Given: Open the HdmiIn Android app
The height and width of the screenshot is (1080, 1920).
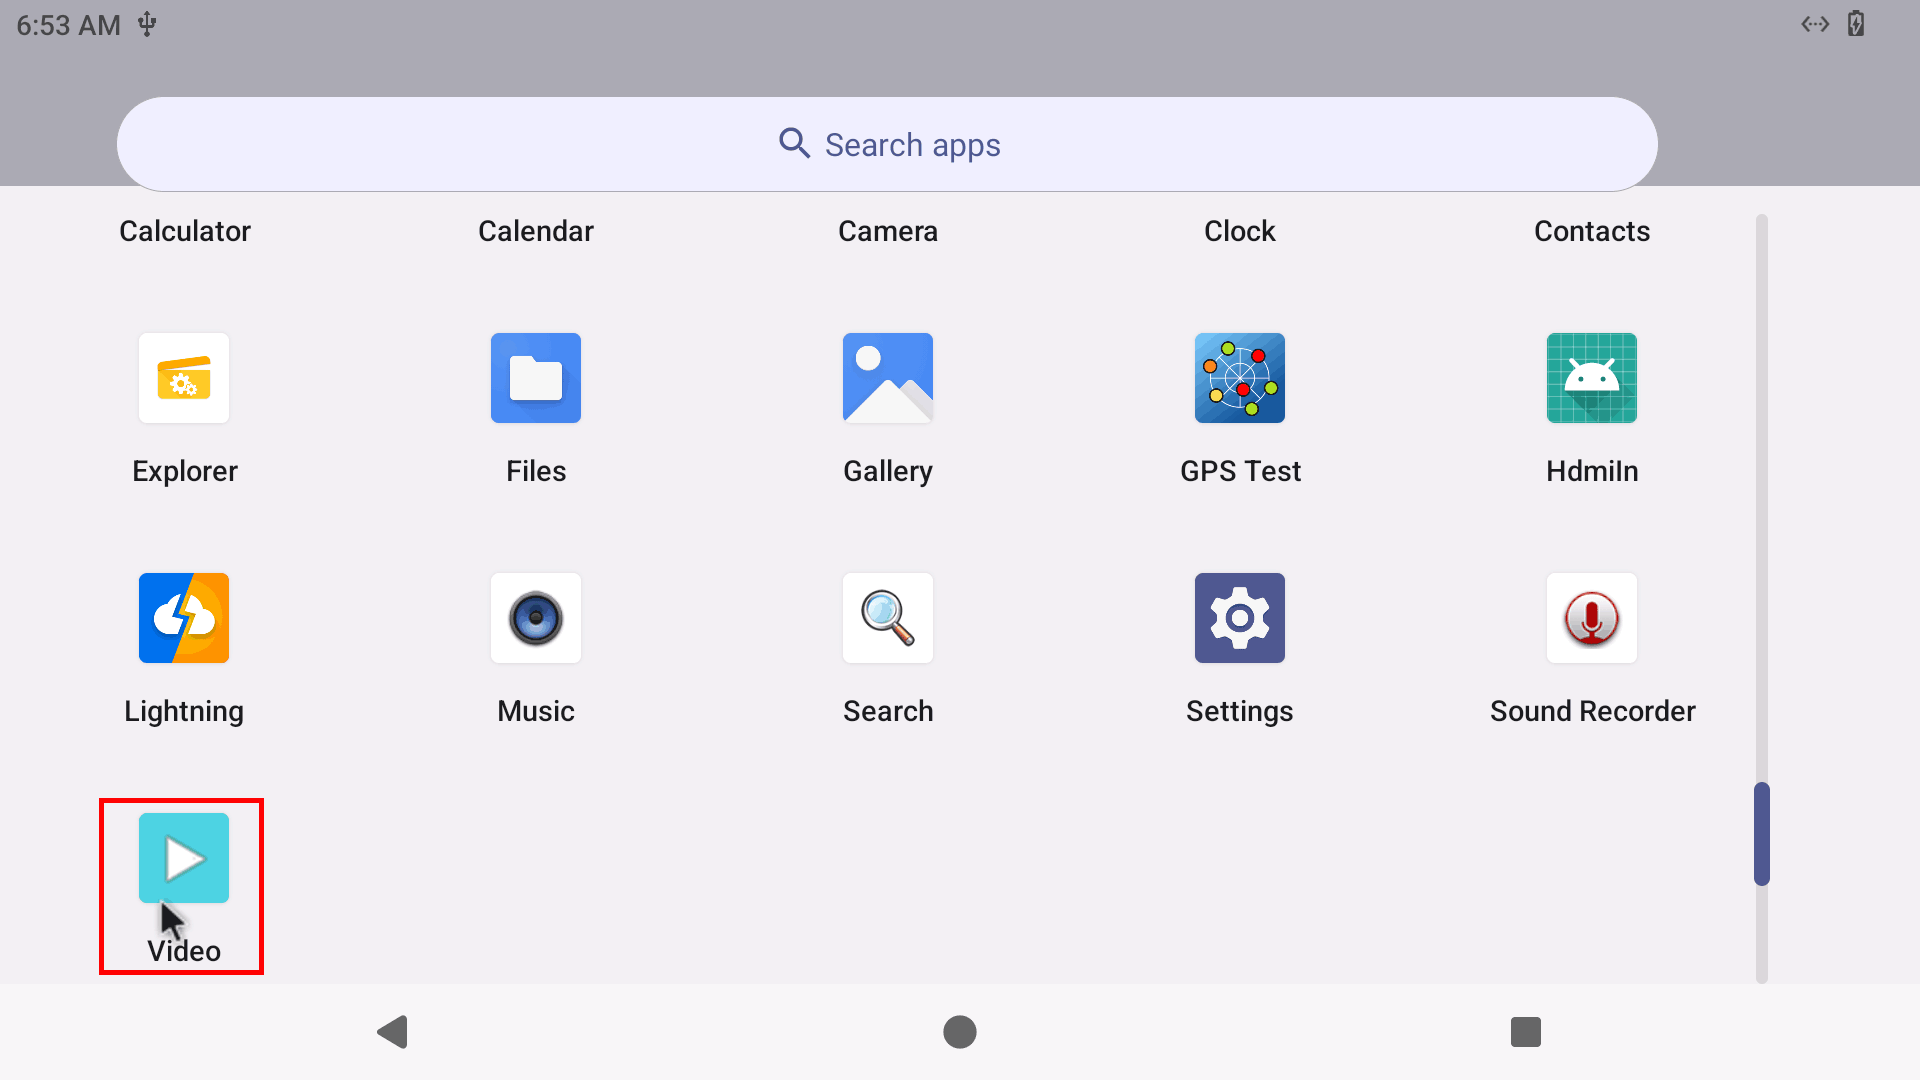Looking at the screenshot, I should point(1592,378).
